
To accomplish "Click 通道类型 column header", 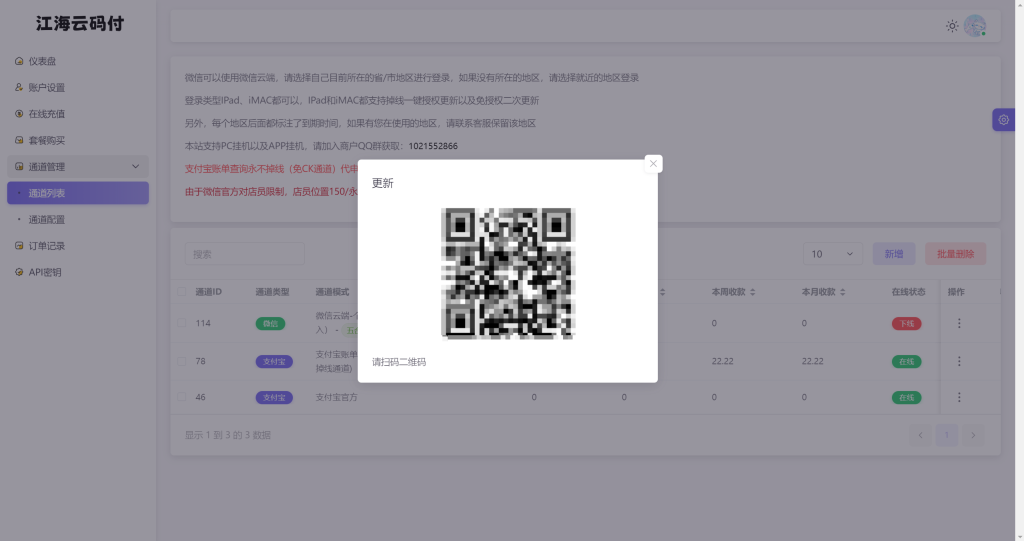I will (272, 292).
